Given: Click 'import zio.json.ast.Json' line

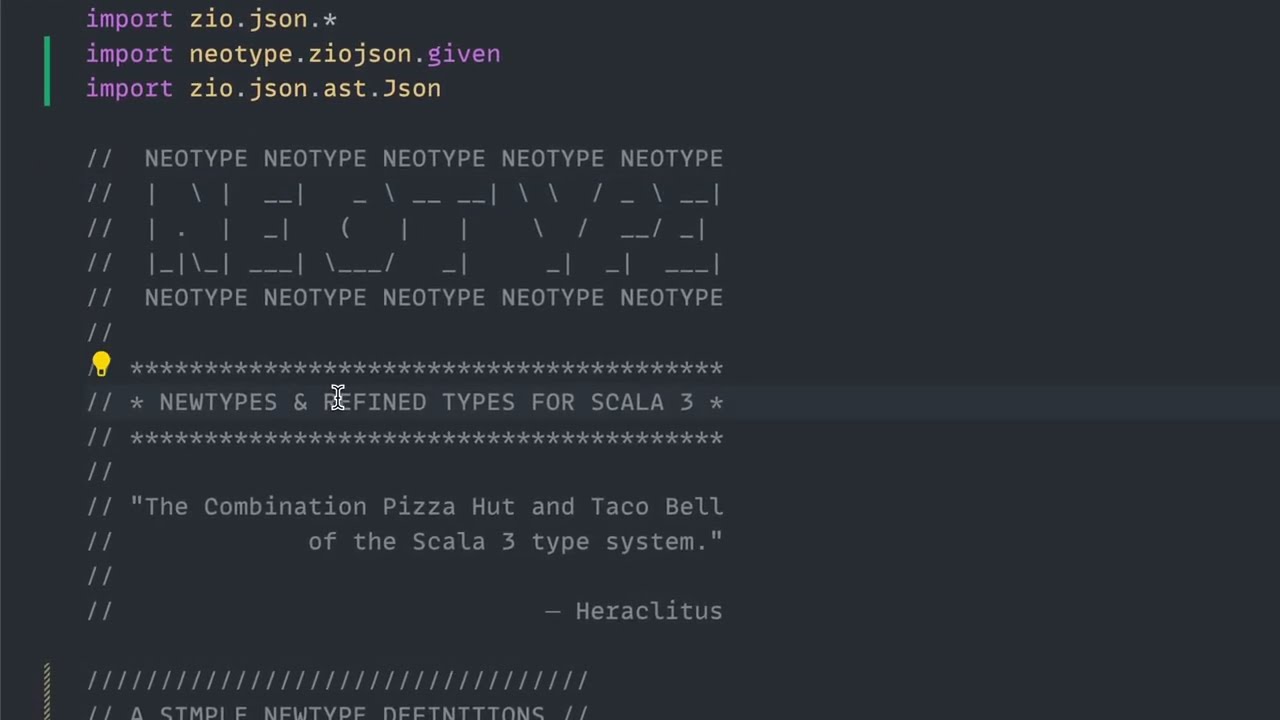Looking at the screenshot, I should 263,89.
